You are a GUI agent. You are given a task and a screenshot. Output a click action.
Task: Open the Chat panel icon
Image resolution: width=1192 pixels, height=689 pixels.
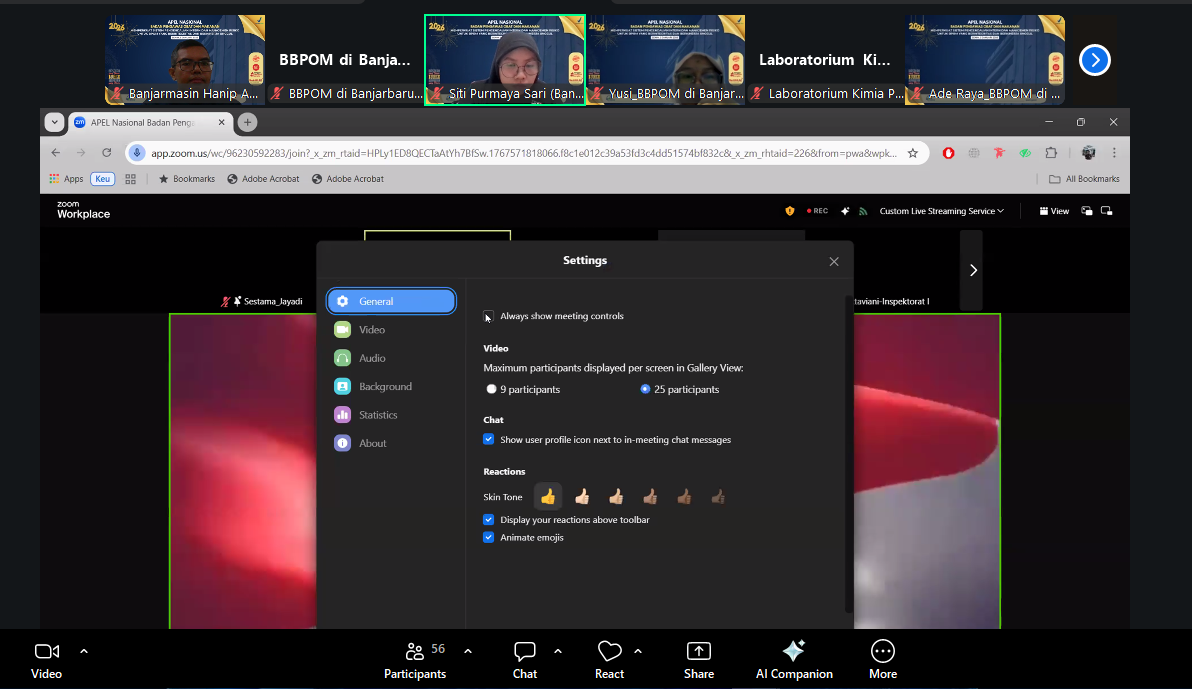tap(525, 652)
